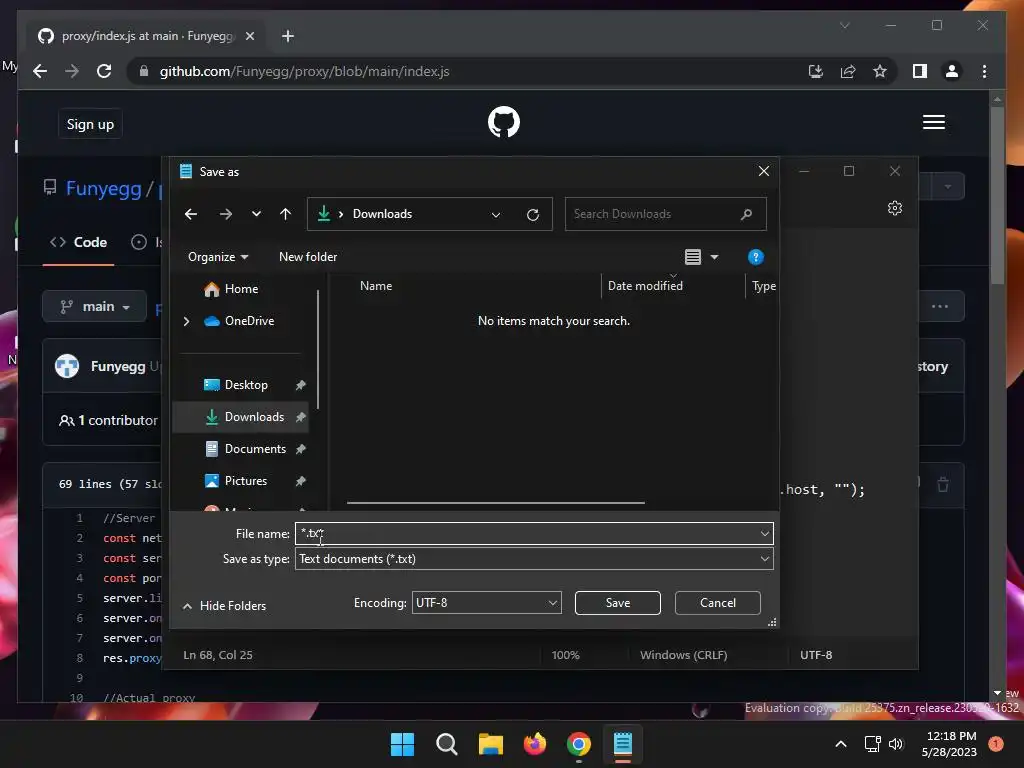
Task: Open the view options dropdown arrow
Action: [x=714, y=257]
